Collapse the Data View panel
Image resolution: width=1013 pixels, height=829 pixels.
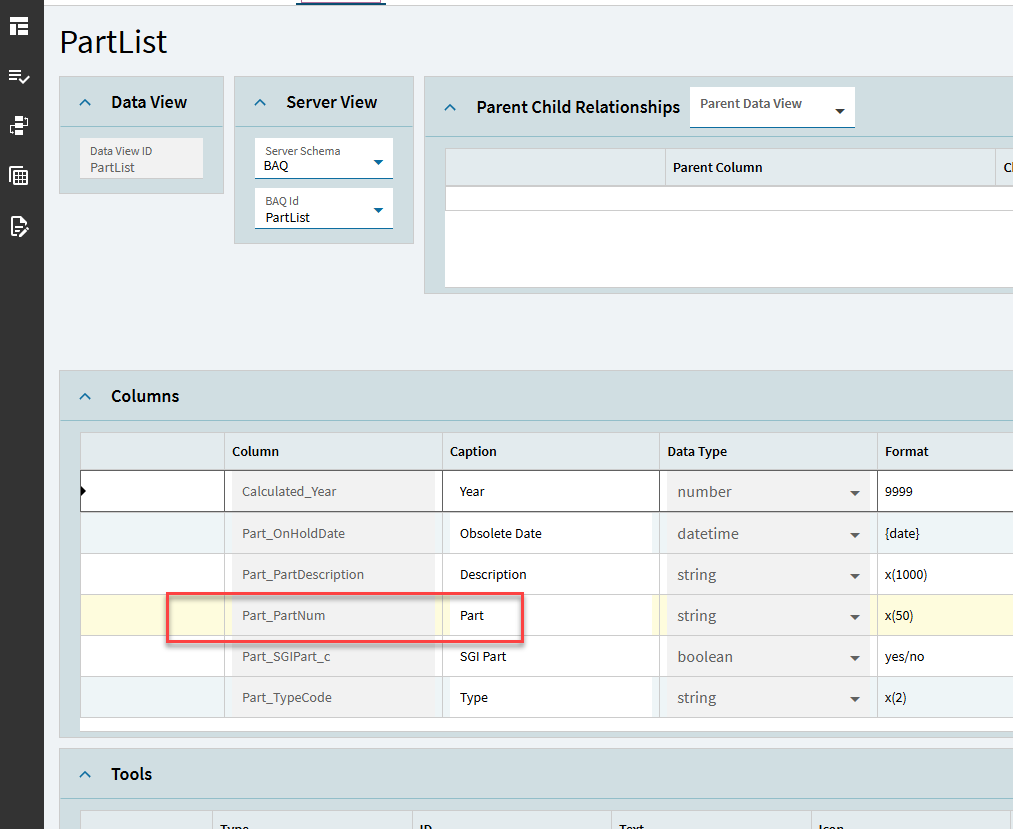coord(84,101)
